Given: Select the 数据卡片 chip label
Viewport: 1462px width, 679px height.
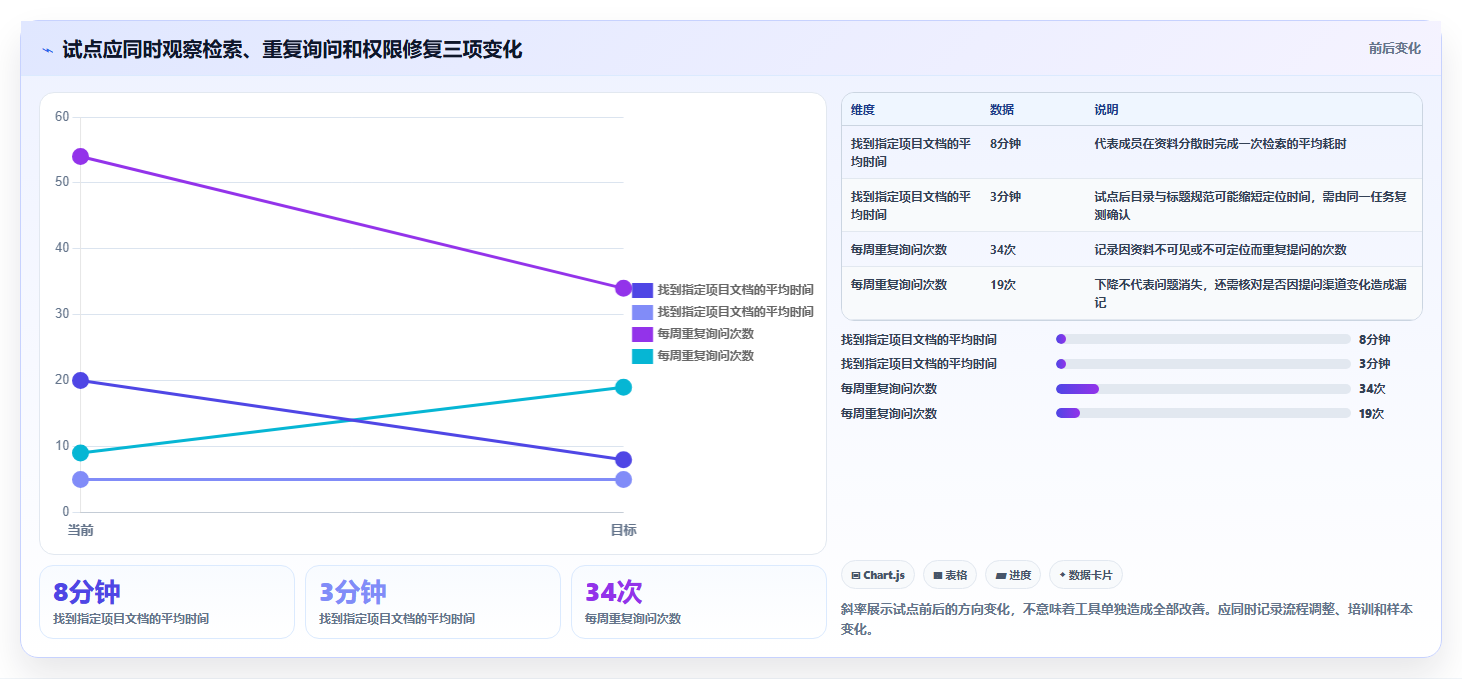Looking at the screenshot, I should tap(1092, 575).
